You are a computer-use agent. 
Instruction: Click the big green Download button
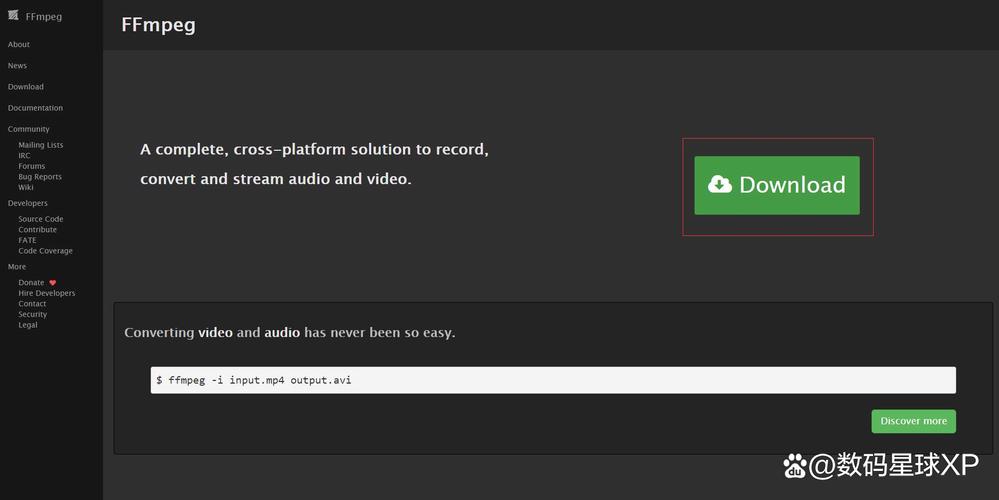click(x=777, y=185)
